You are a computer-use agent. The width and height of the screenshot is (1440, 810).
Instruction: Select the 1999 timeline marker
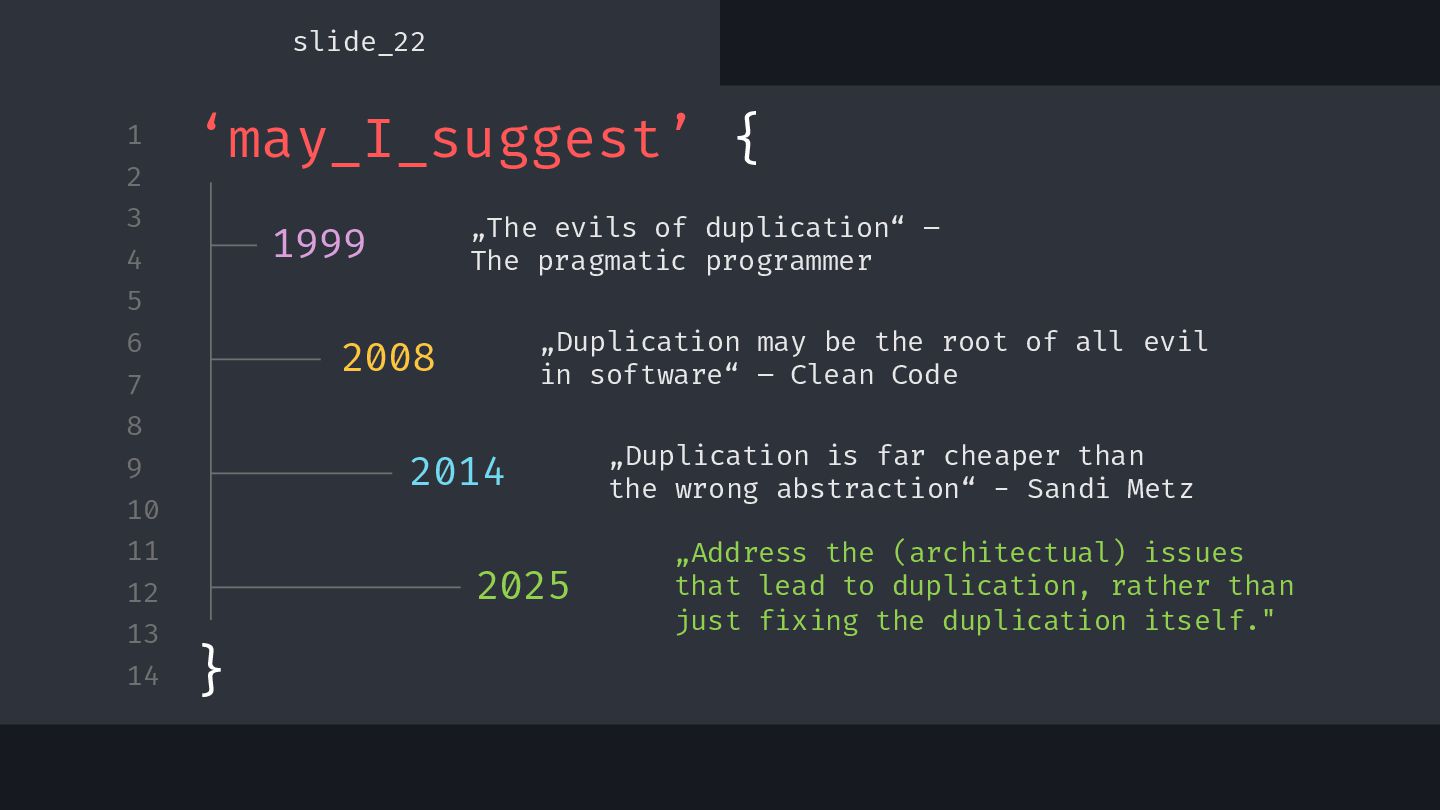click(319, 244)
